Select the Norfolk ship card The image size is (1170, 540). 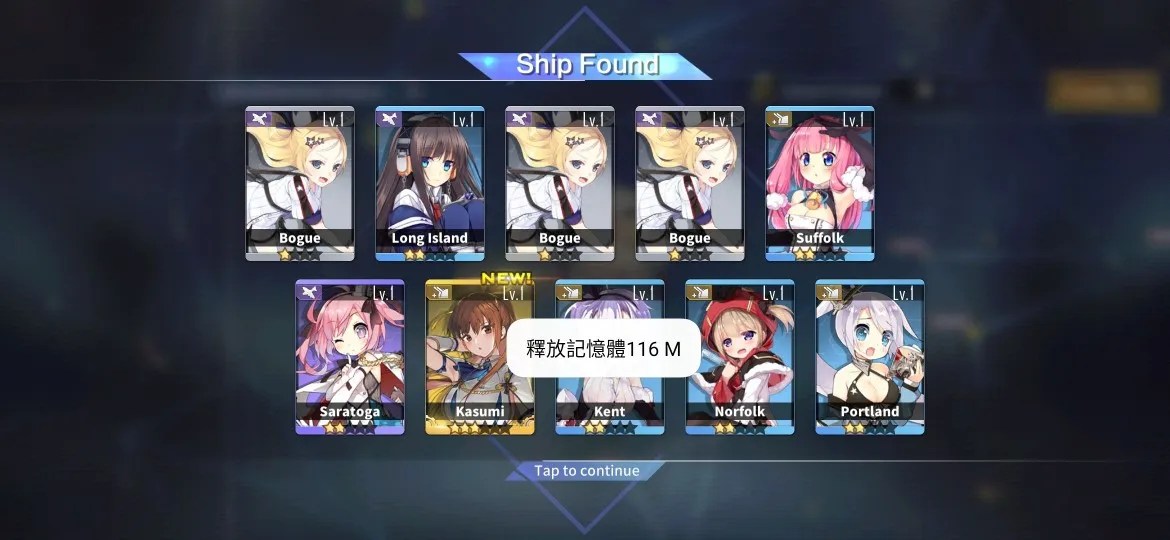pos(739,357)
